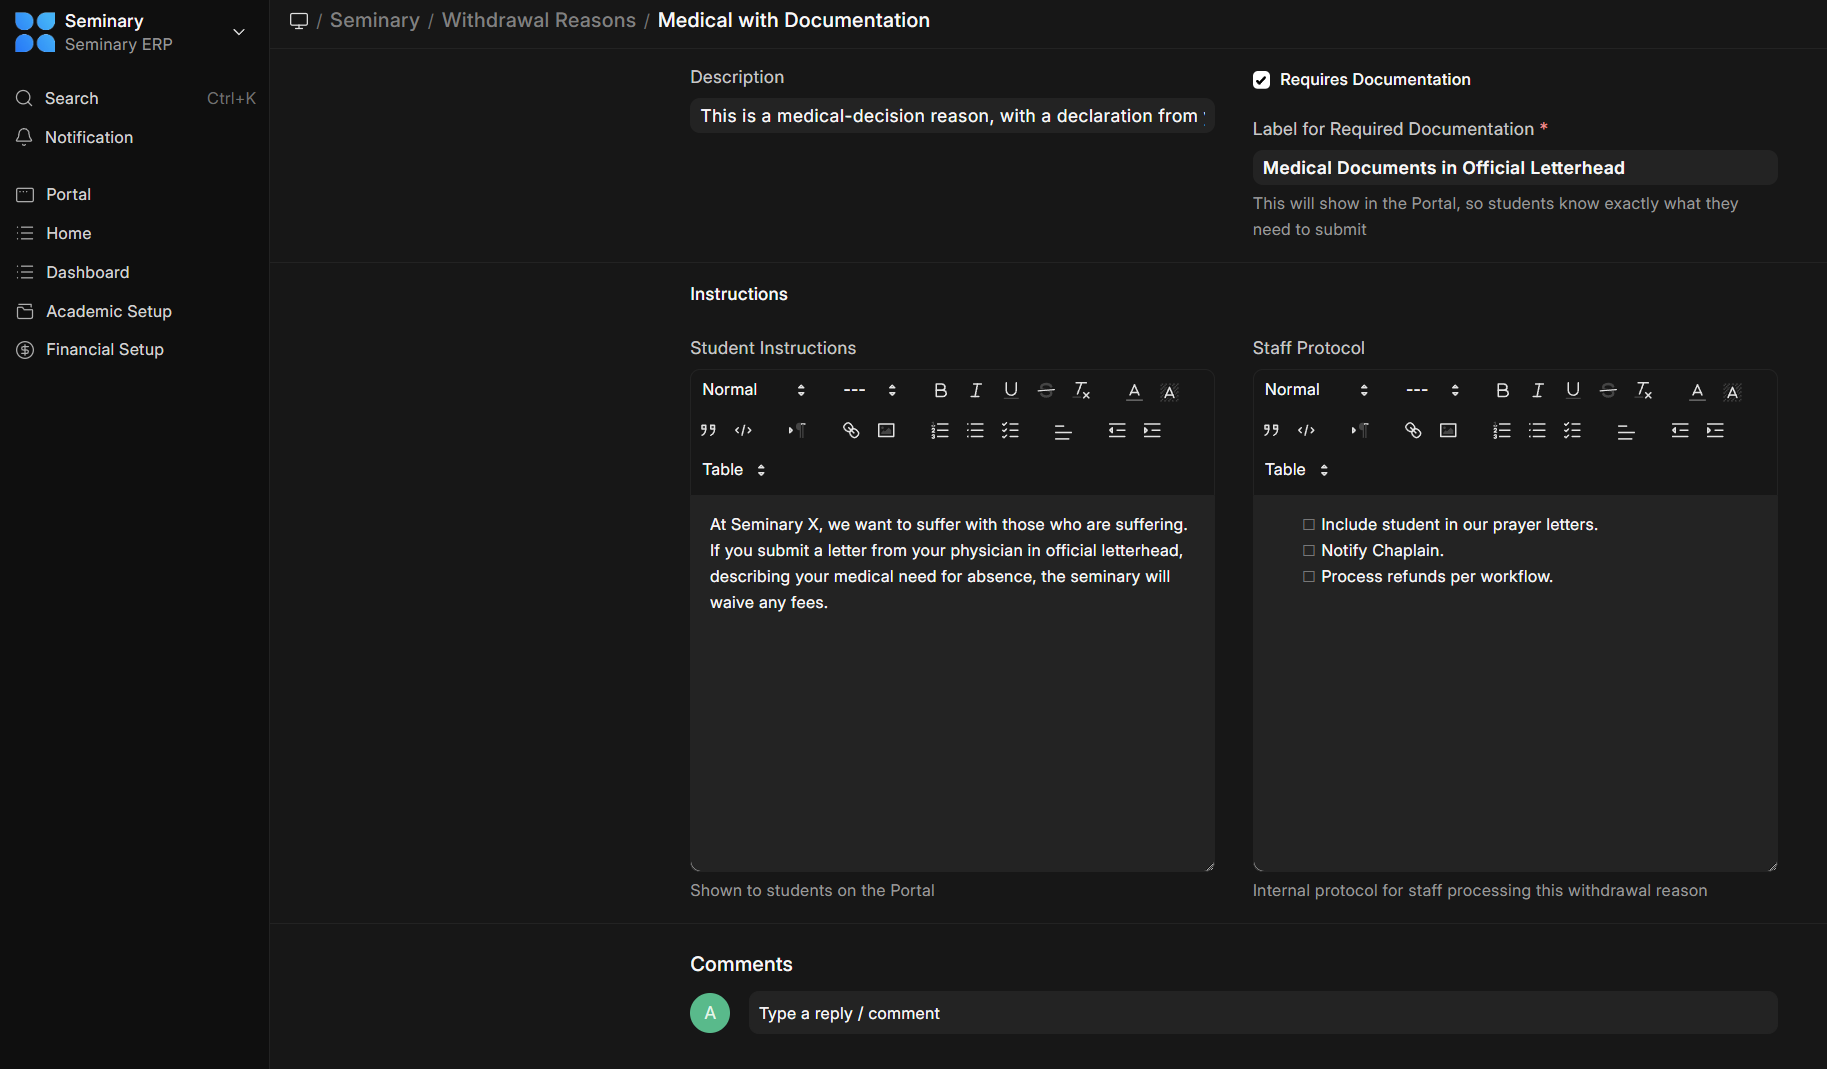Toggle underline in Staff Protocol toolbar
This screenshot has width=1827, height=1069.
click(1573, 390)
